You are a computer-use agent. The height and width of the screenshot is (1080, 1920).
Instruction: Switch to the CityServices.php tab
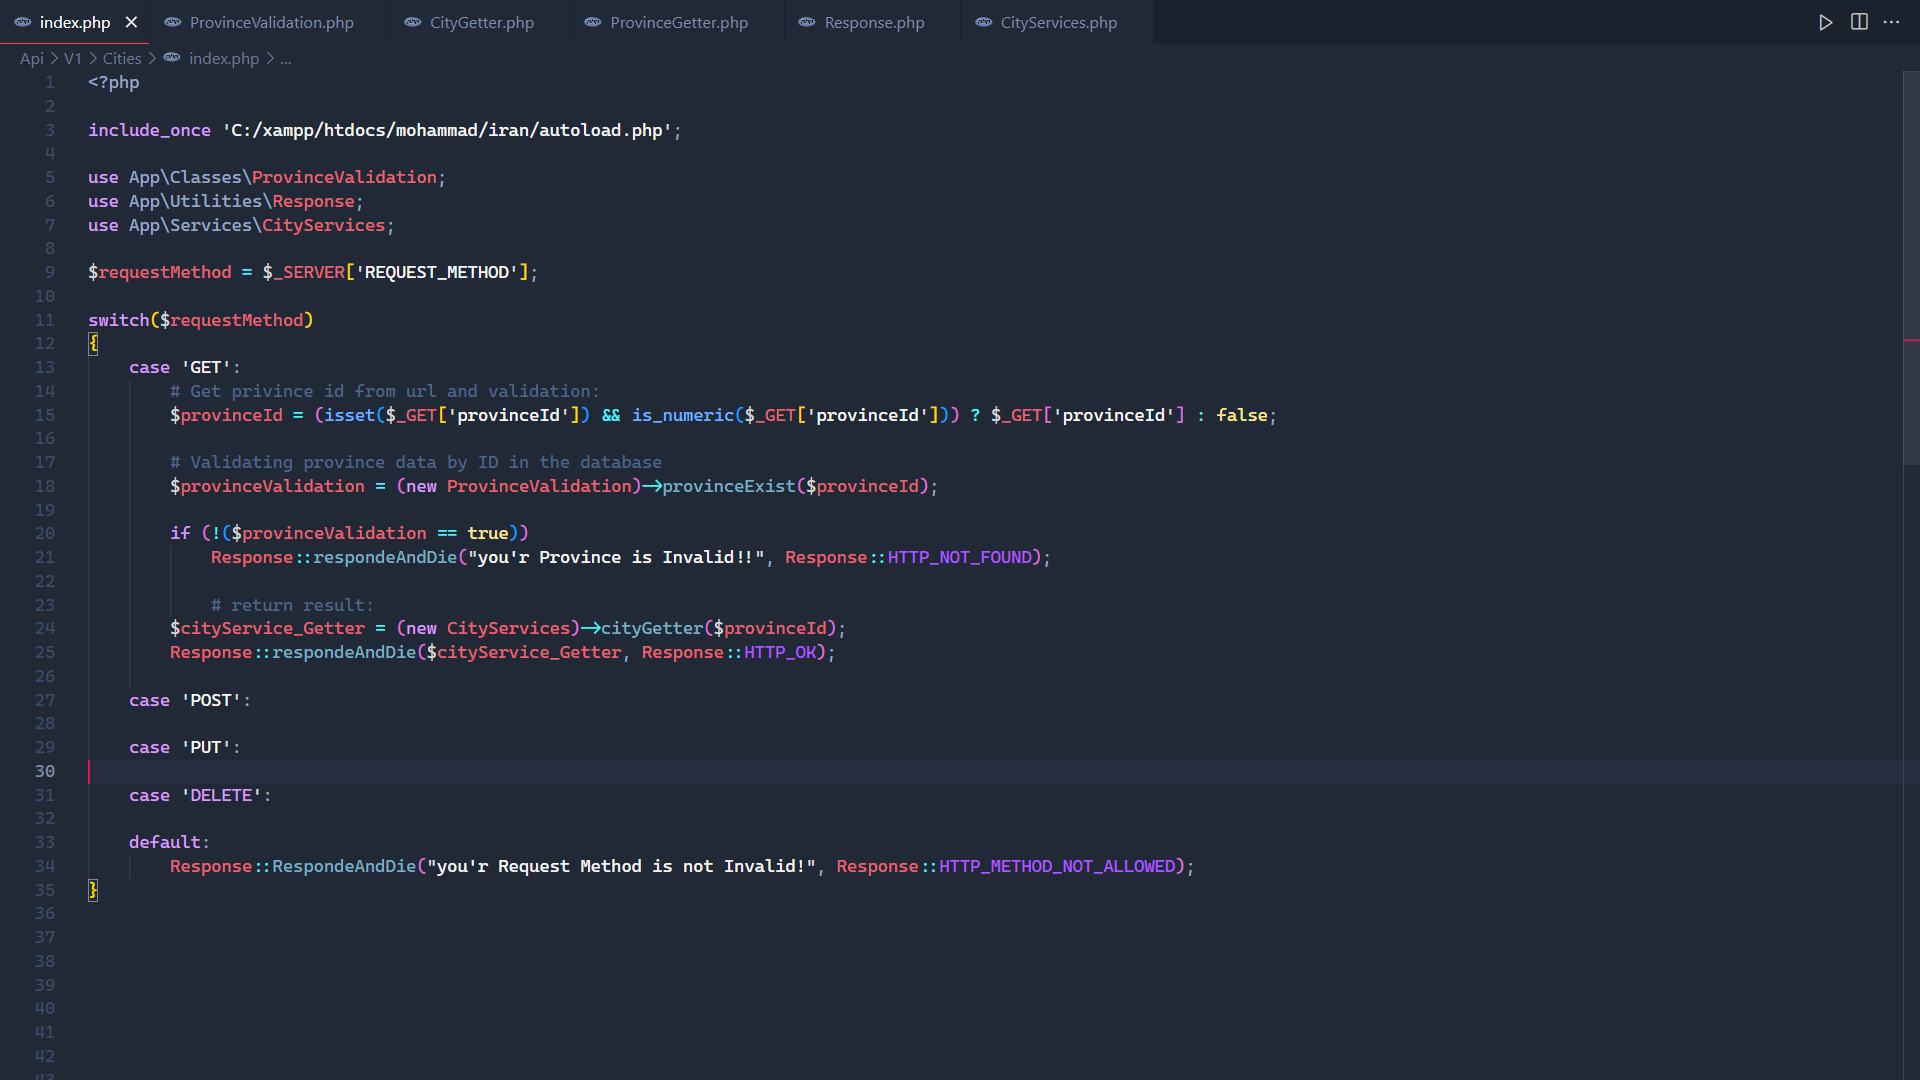[1056, 22]
